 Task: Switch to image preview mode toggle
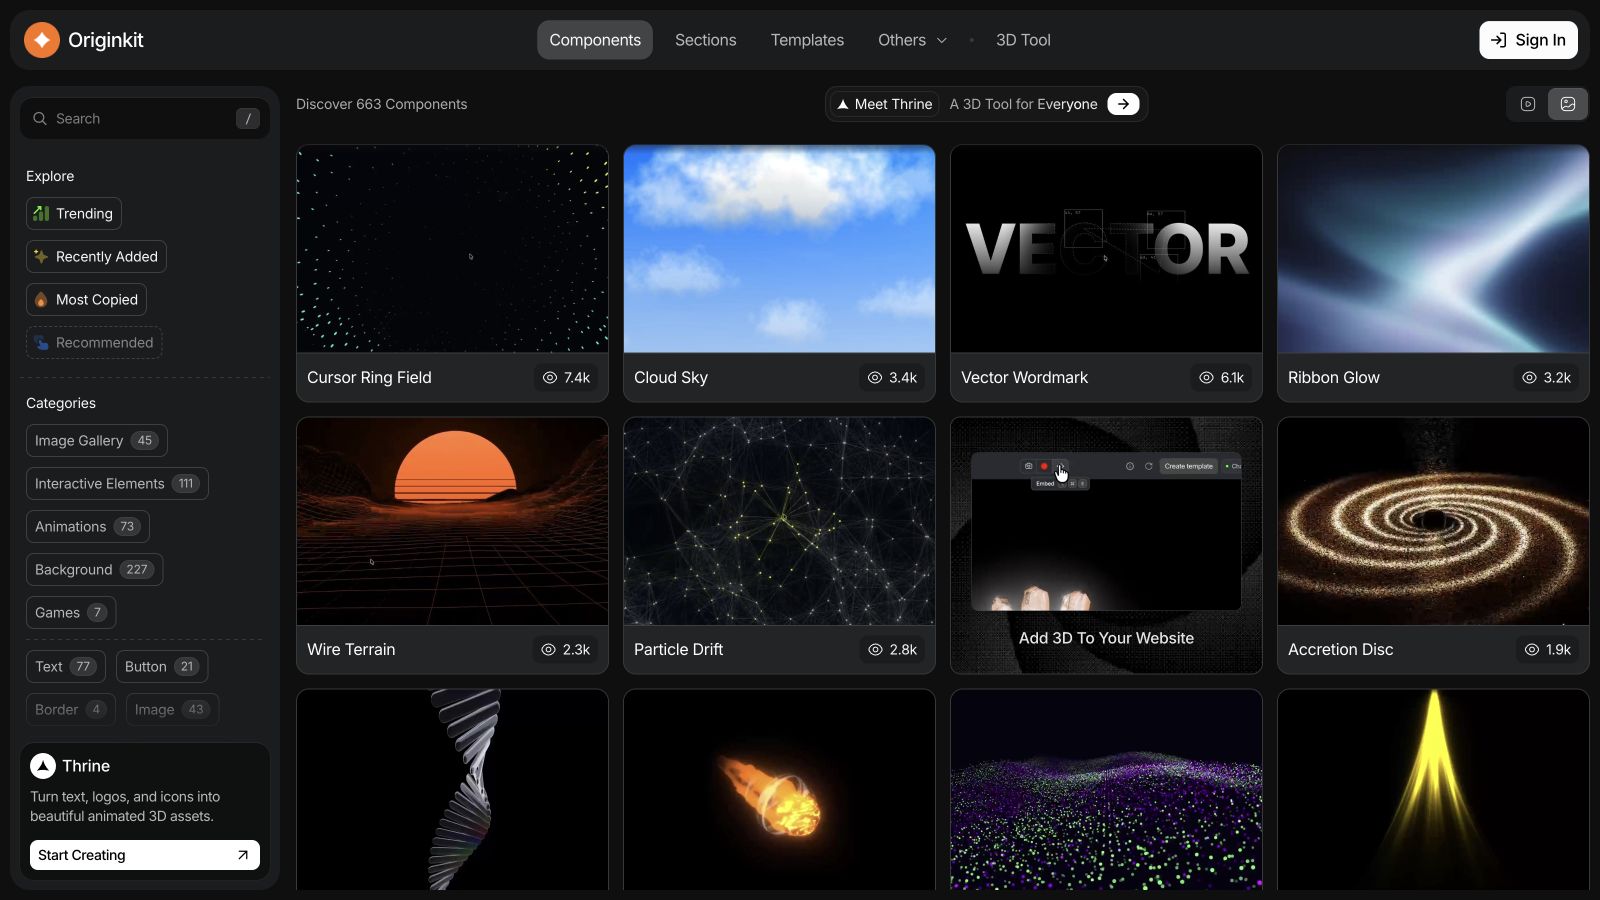point(1568,104)
